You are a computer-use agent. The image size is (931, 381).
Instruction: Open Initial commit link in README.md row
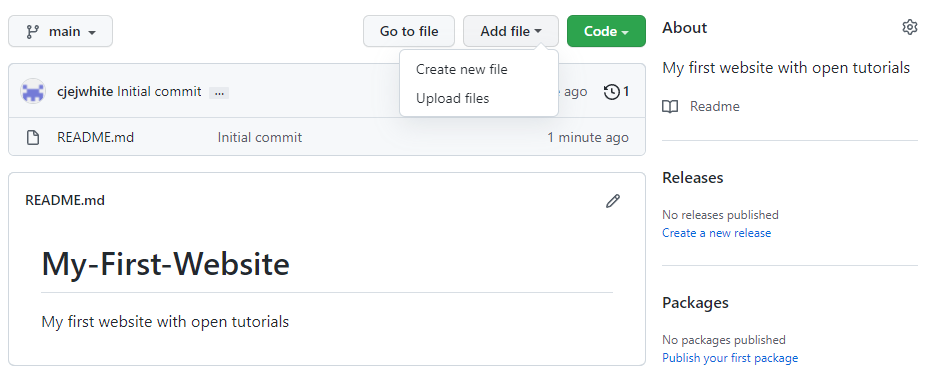point(259,138)
